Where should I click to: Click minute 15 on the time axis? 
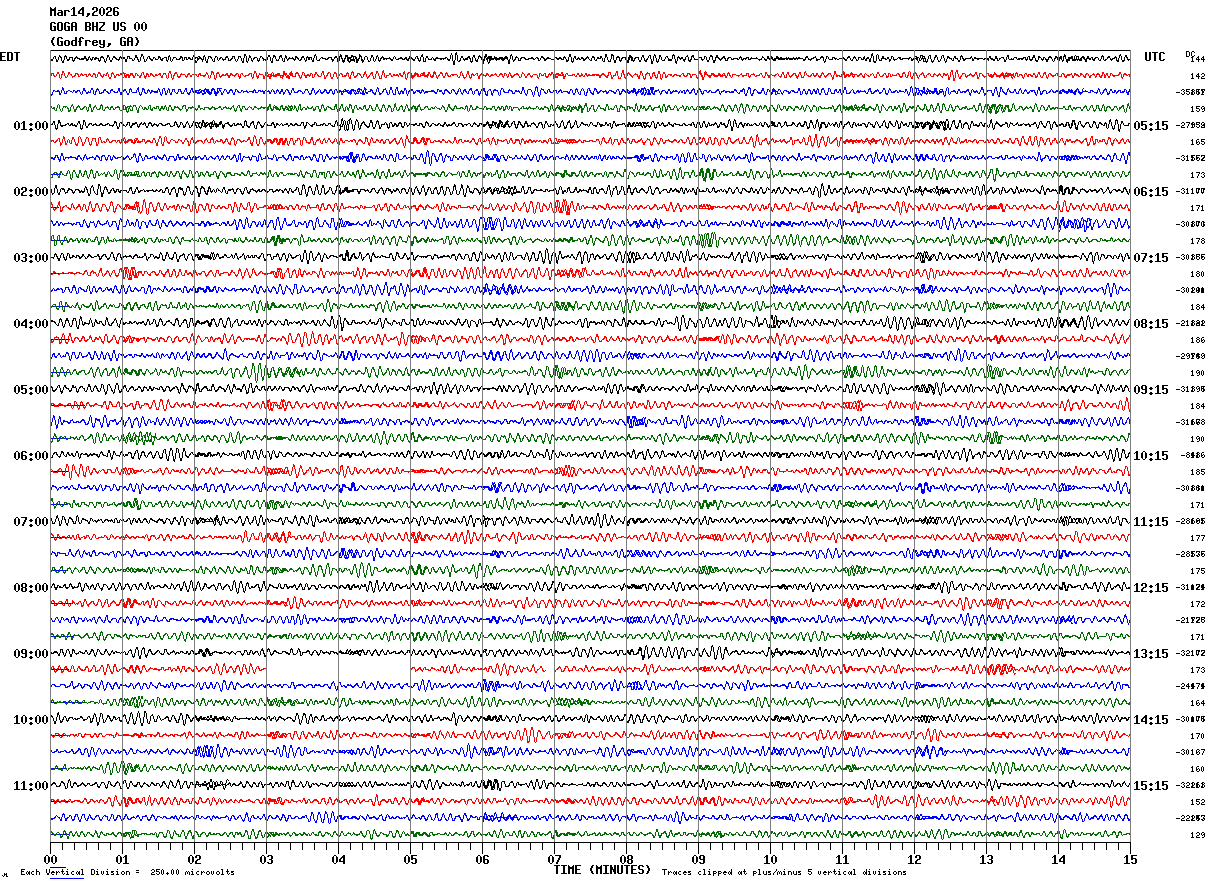pyautogui.click(x=1129, y=859)
